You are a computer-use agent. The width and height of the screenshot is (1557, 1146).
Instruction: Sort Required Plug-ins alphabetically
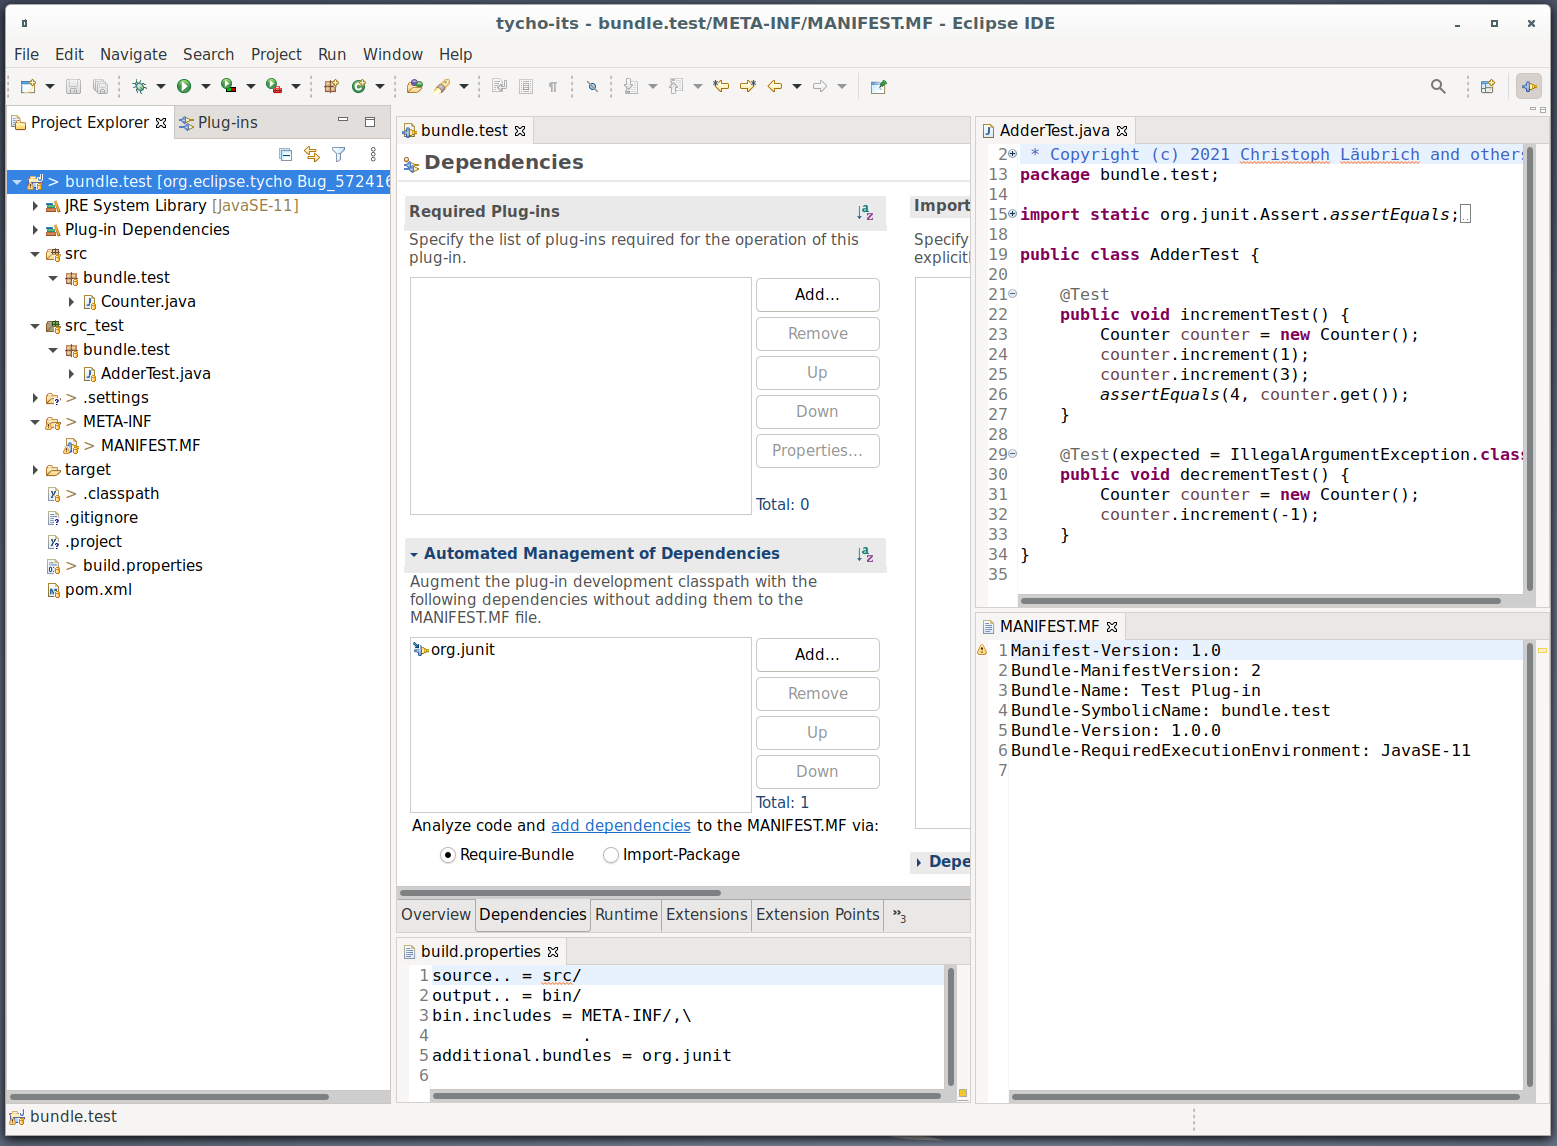pos(865,212)
